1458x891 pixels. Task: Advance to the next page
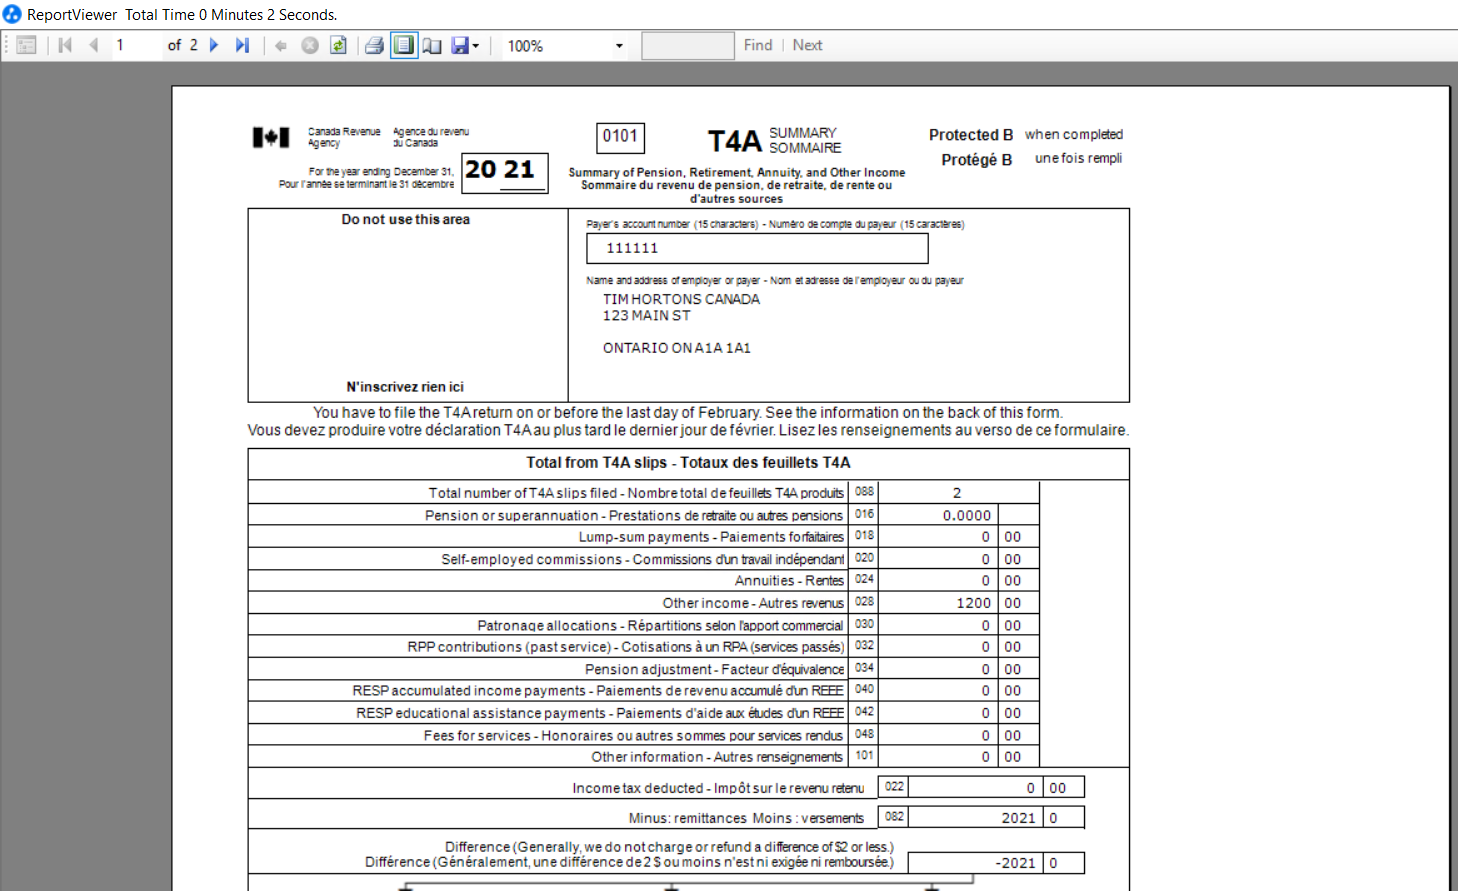[x=214, y=45]
